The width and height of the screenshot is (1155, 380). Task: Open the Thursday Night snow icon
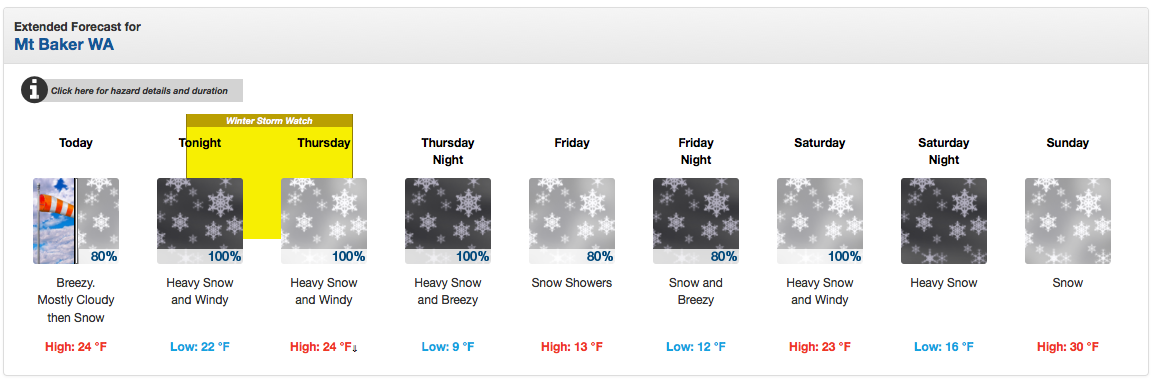point(448,221)
